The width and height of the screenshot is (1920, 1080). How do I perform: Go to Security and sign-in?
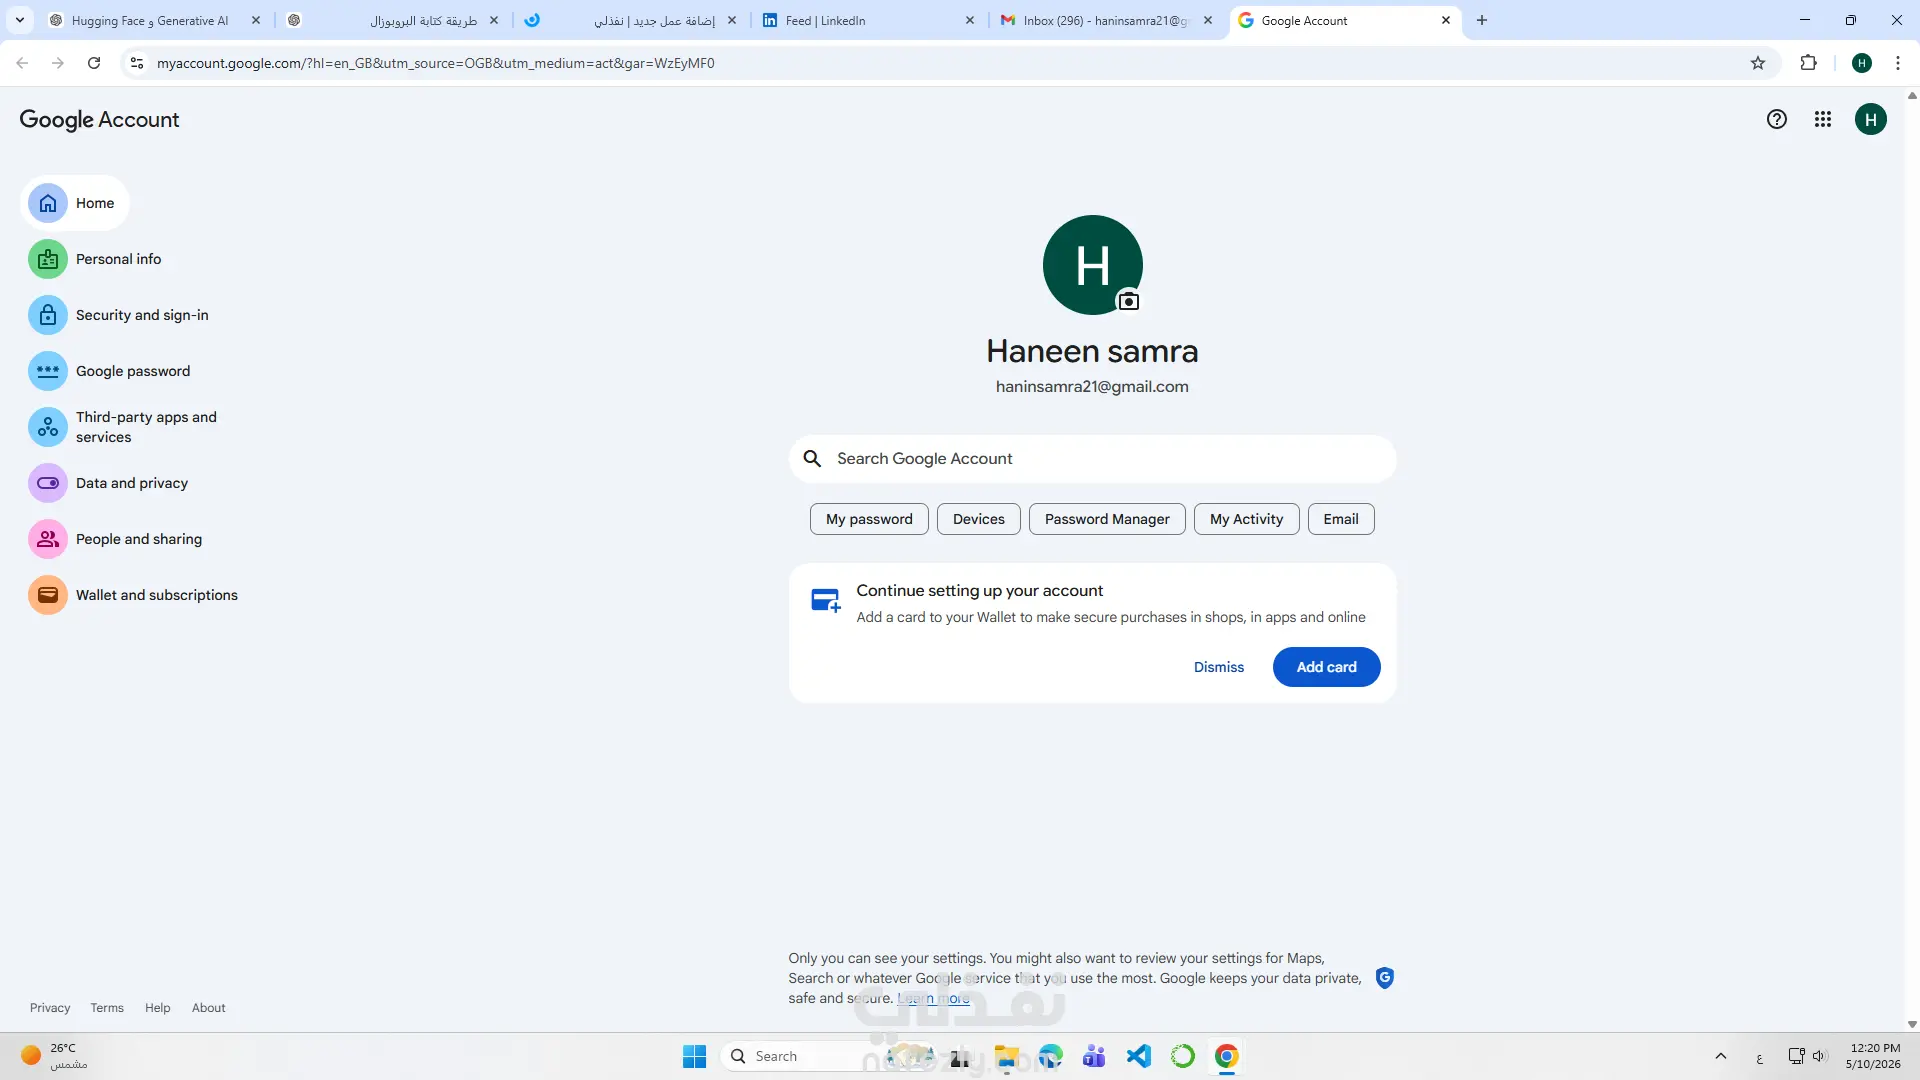pos(119,315)
